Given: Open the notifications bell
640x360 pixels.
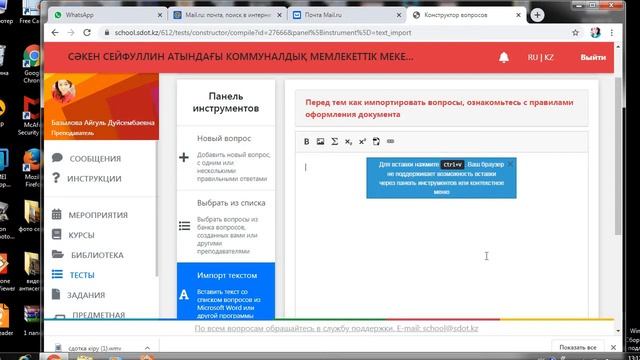Looking at the screenshot, I should (504, 58).
